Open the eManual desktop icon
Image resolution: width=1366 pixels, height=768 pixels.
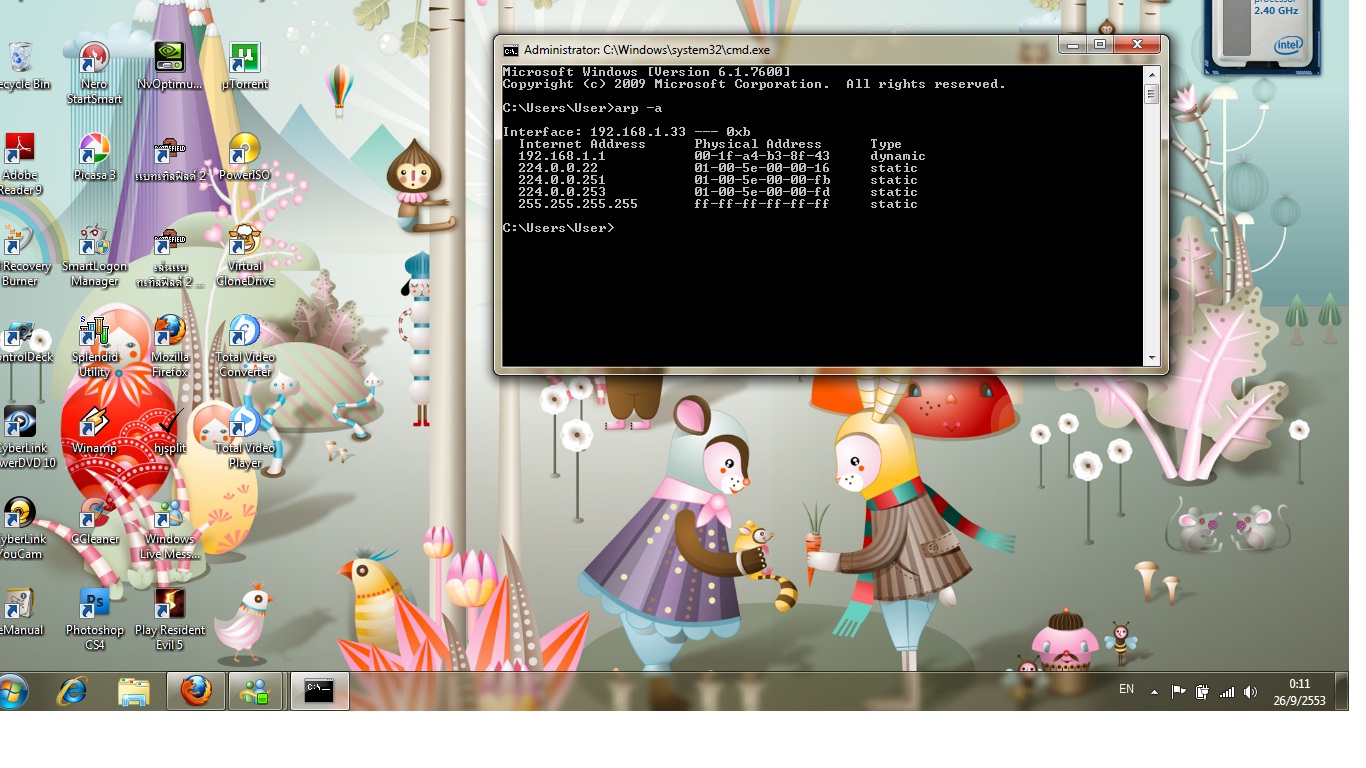pos(20,612)
